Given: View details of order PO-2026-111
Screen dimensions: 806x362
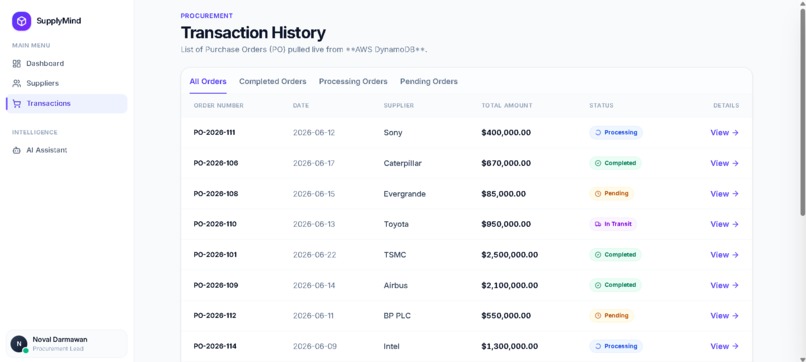Looking at the screenshot, I should tap(724, 133).
